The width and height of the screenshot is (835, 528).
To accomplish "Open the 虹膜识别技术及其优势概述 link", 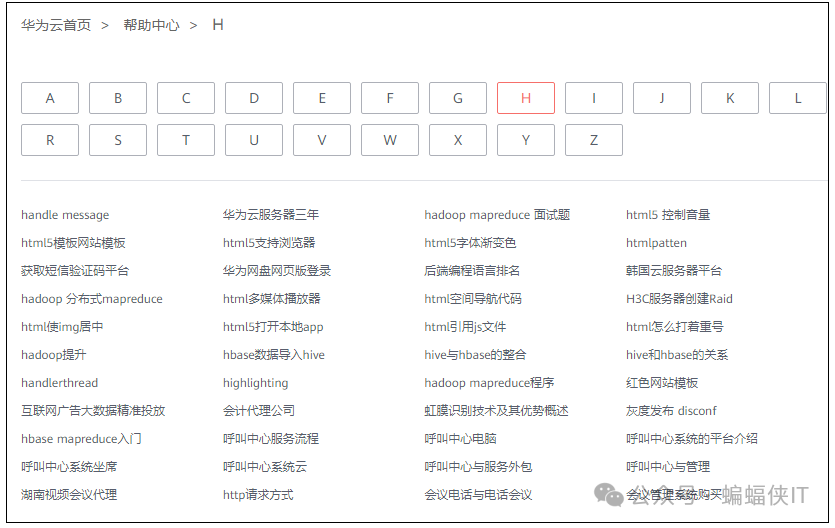I will click(496, 411).
